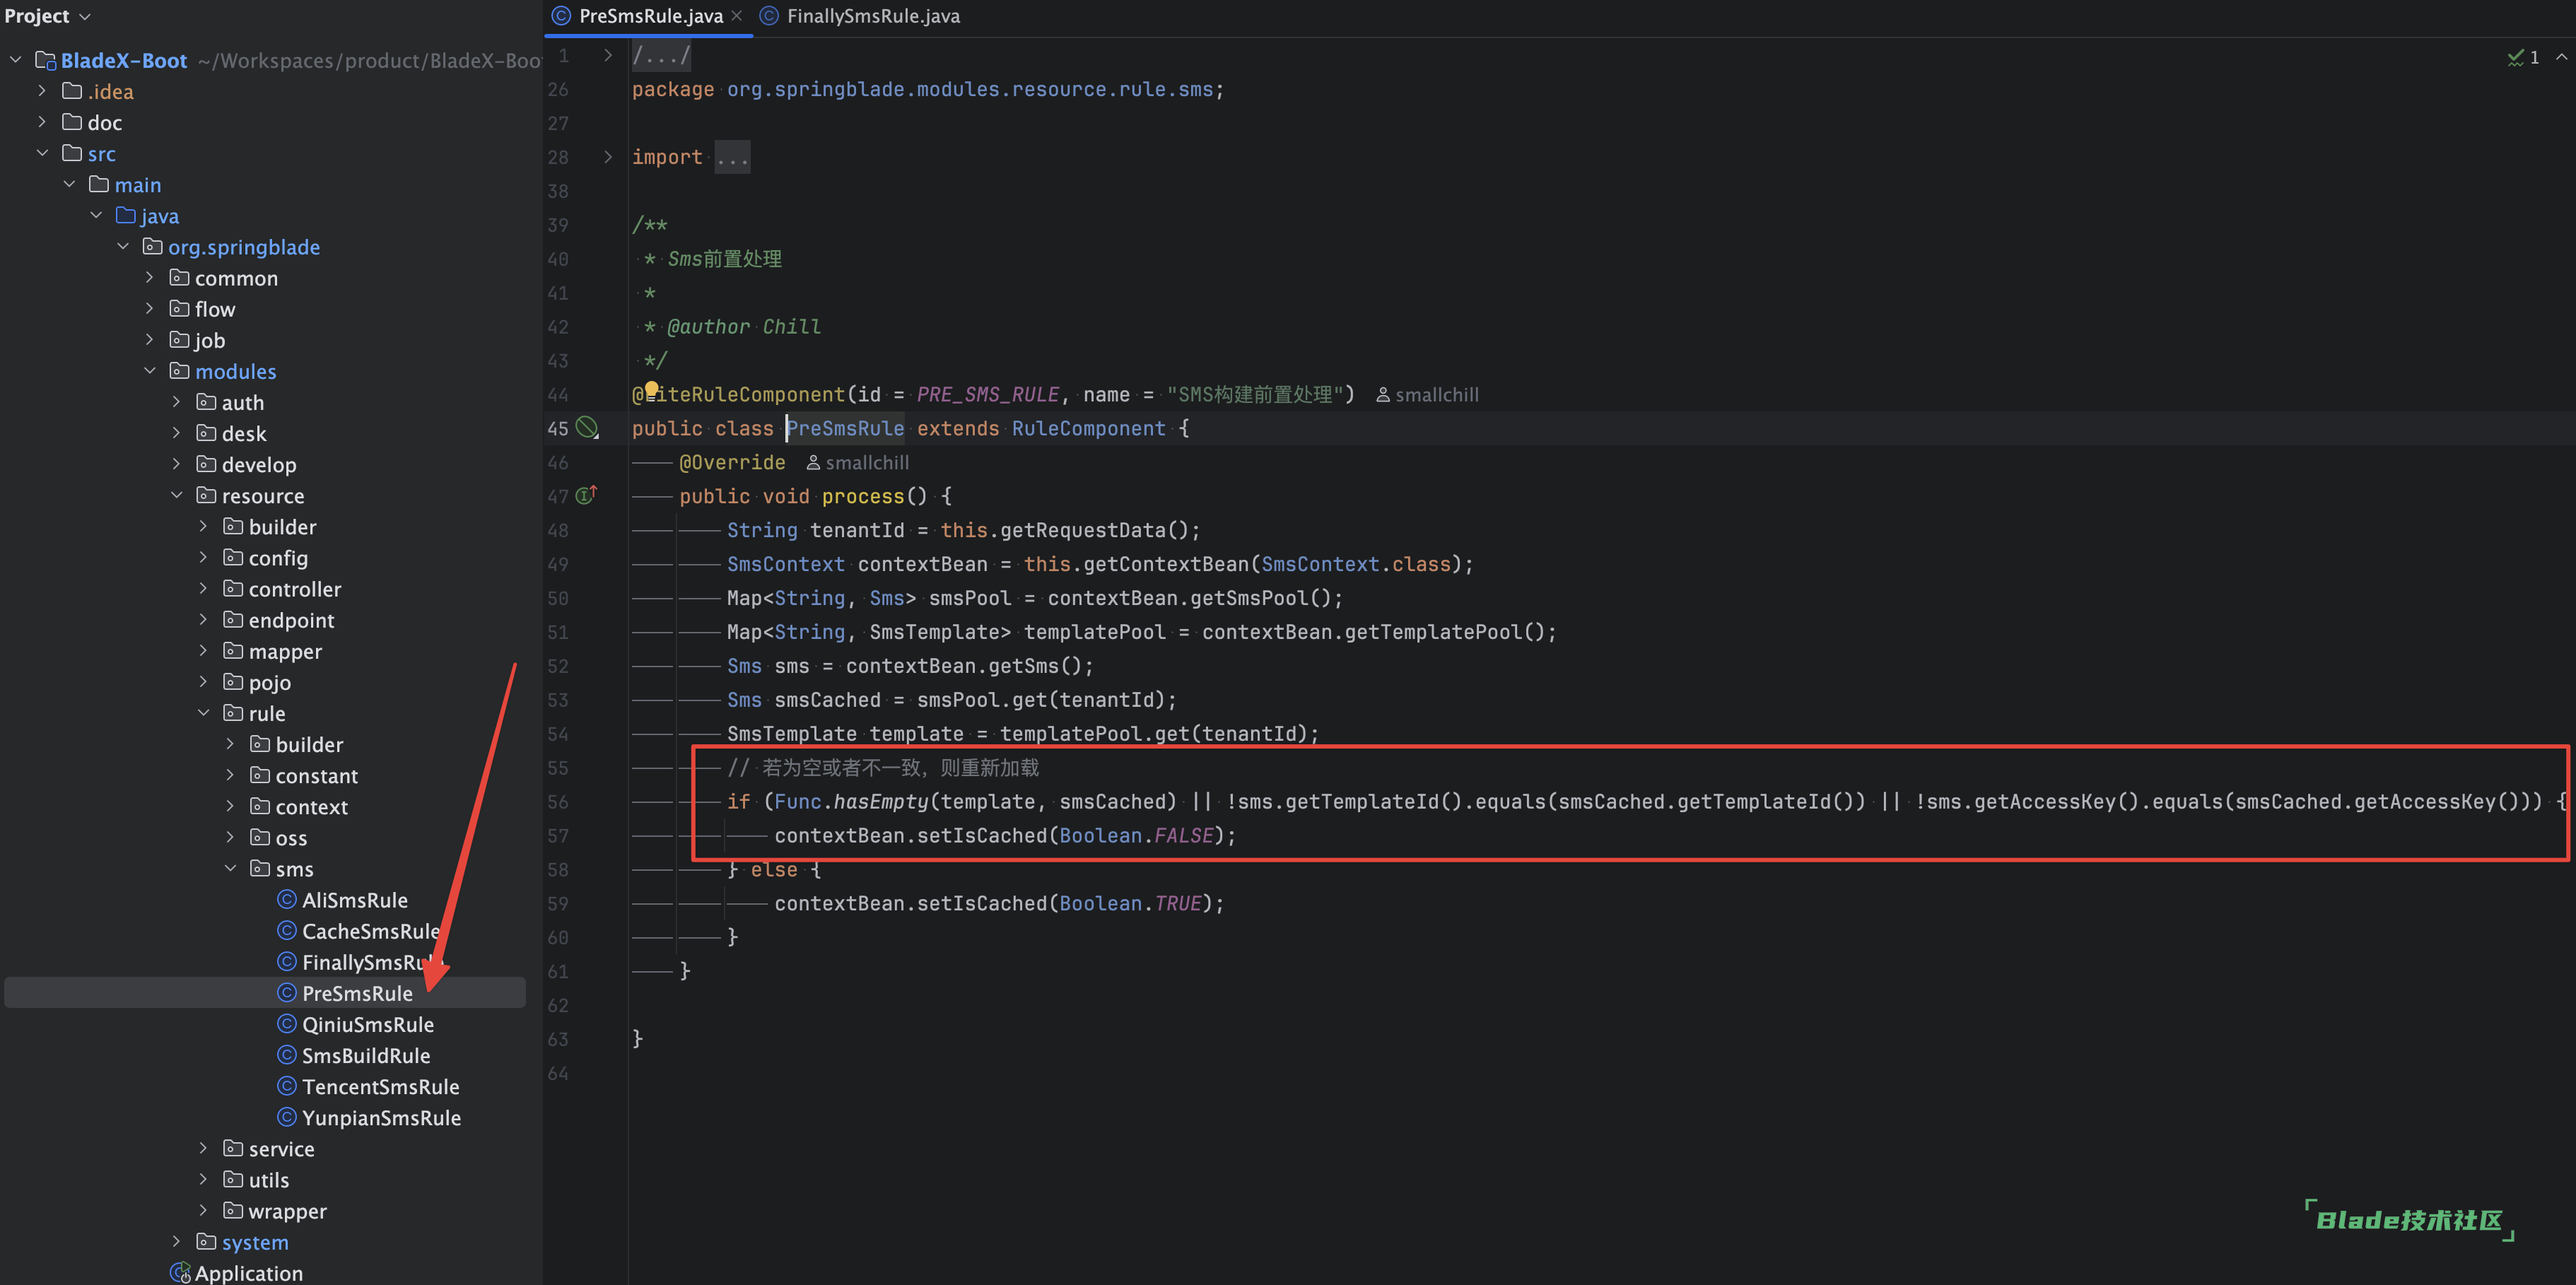
Task: Open the AliSmsRule class icon
Action: tap(287, 899)
